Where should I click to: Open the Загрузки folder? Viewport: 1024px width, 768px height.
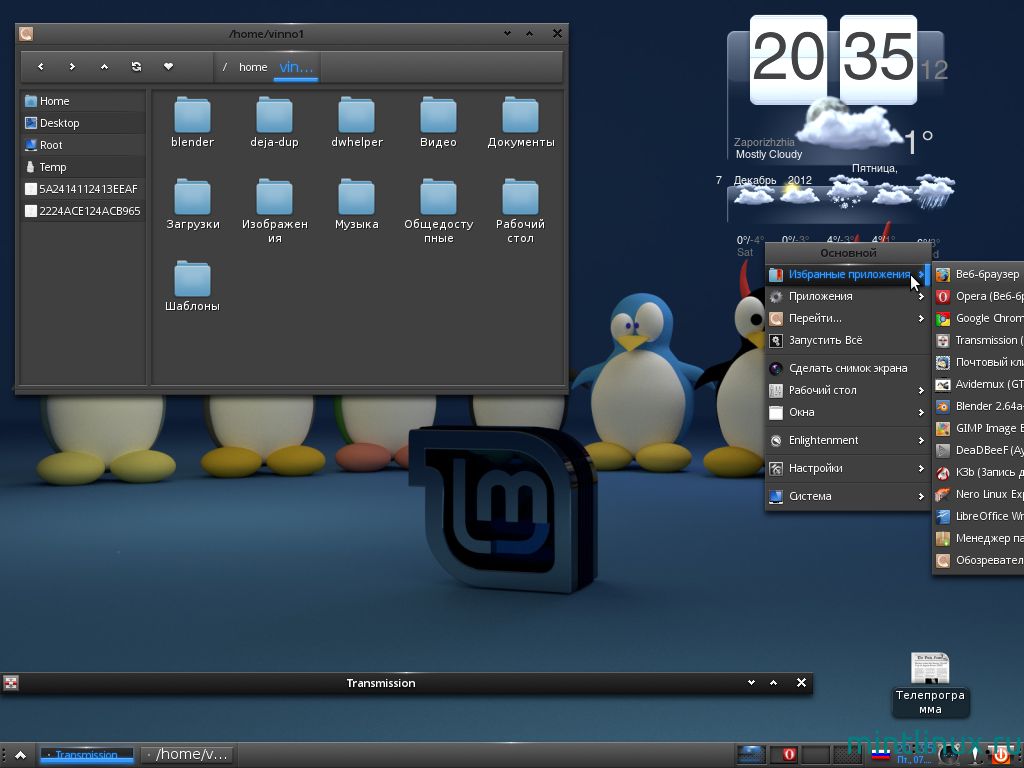pyautogui.click(x=192, y=204)
